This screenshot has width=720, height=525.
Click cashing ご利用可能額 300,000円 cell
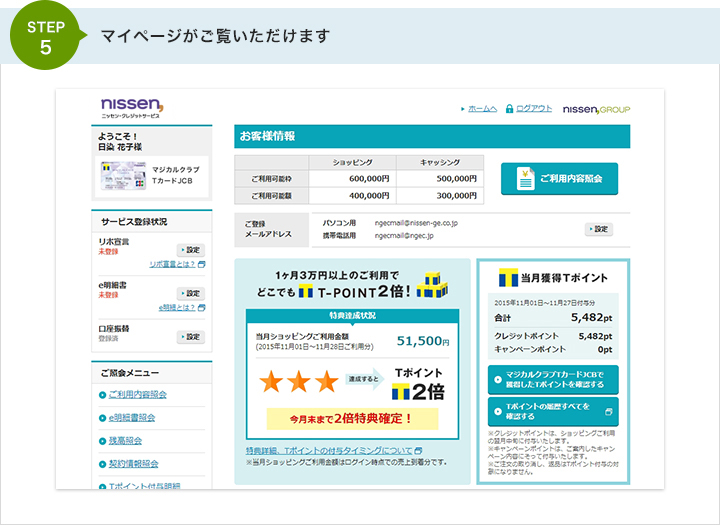coord(440,196)
